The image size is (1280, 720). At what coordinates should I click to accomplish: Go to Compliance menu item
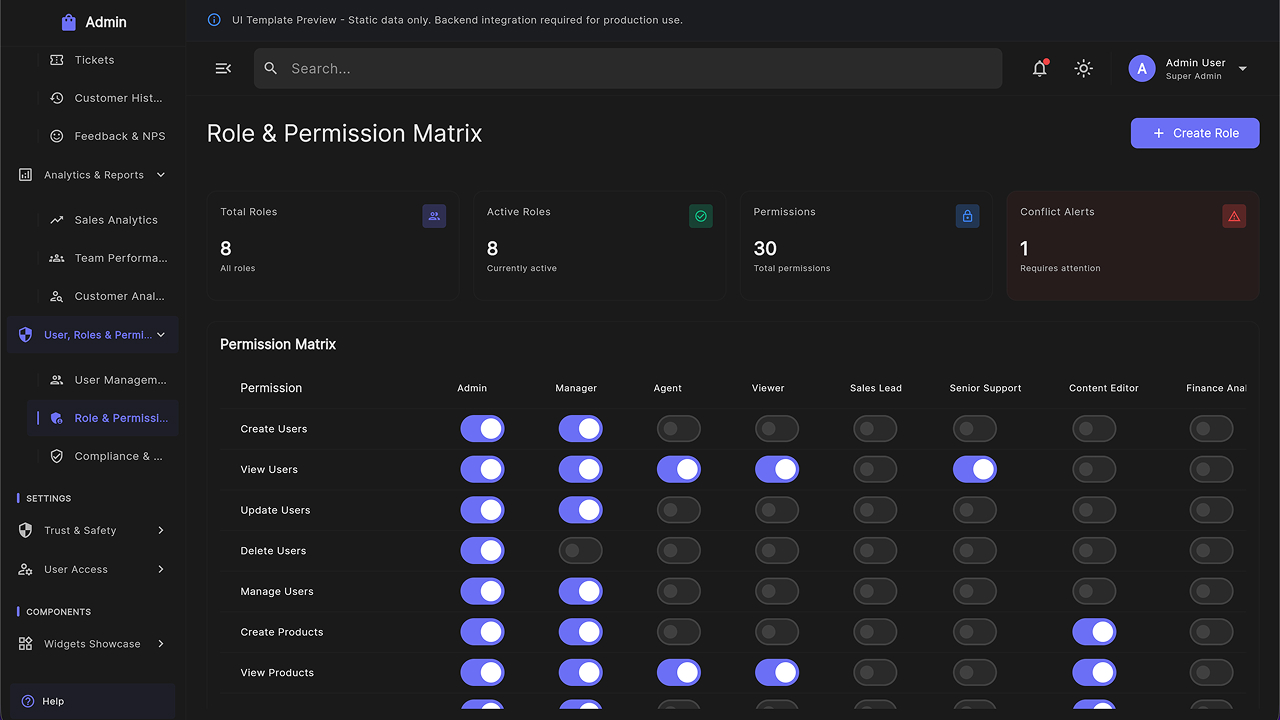(104, 456)
